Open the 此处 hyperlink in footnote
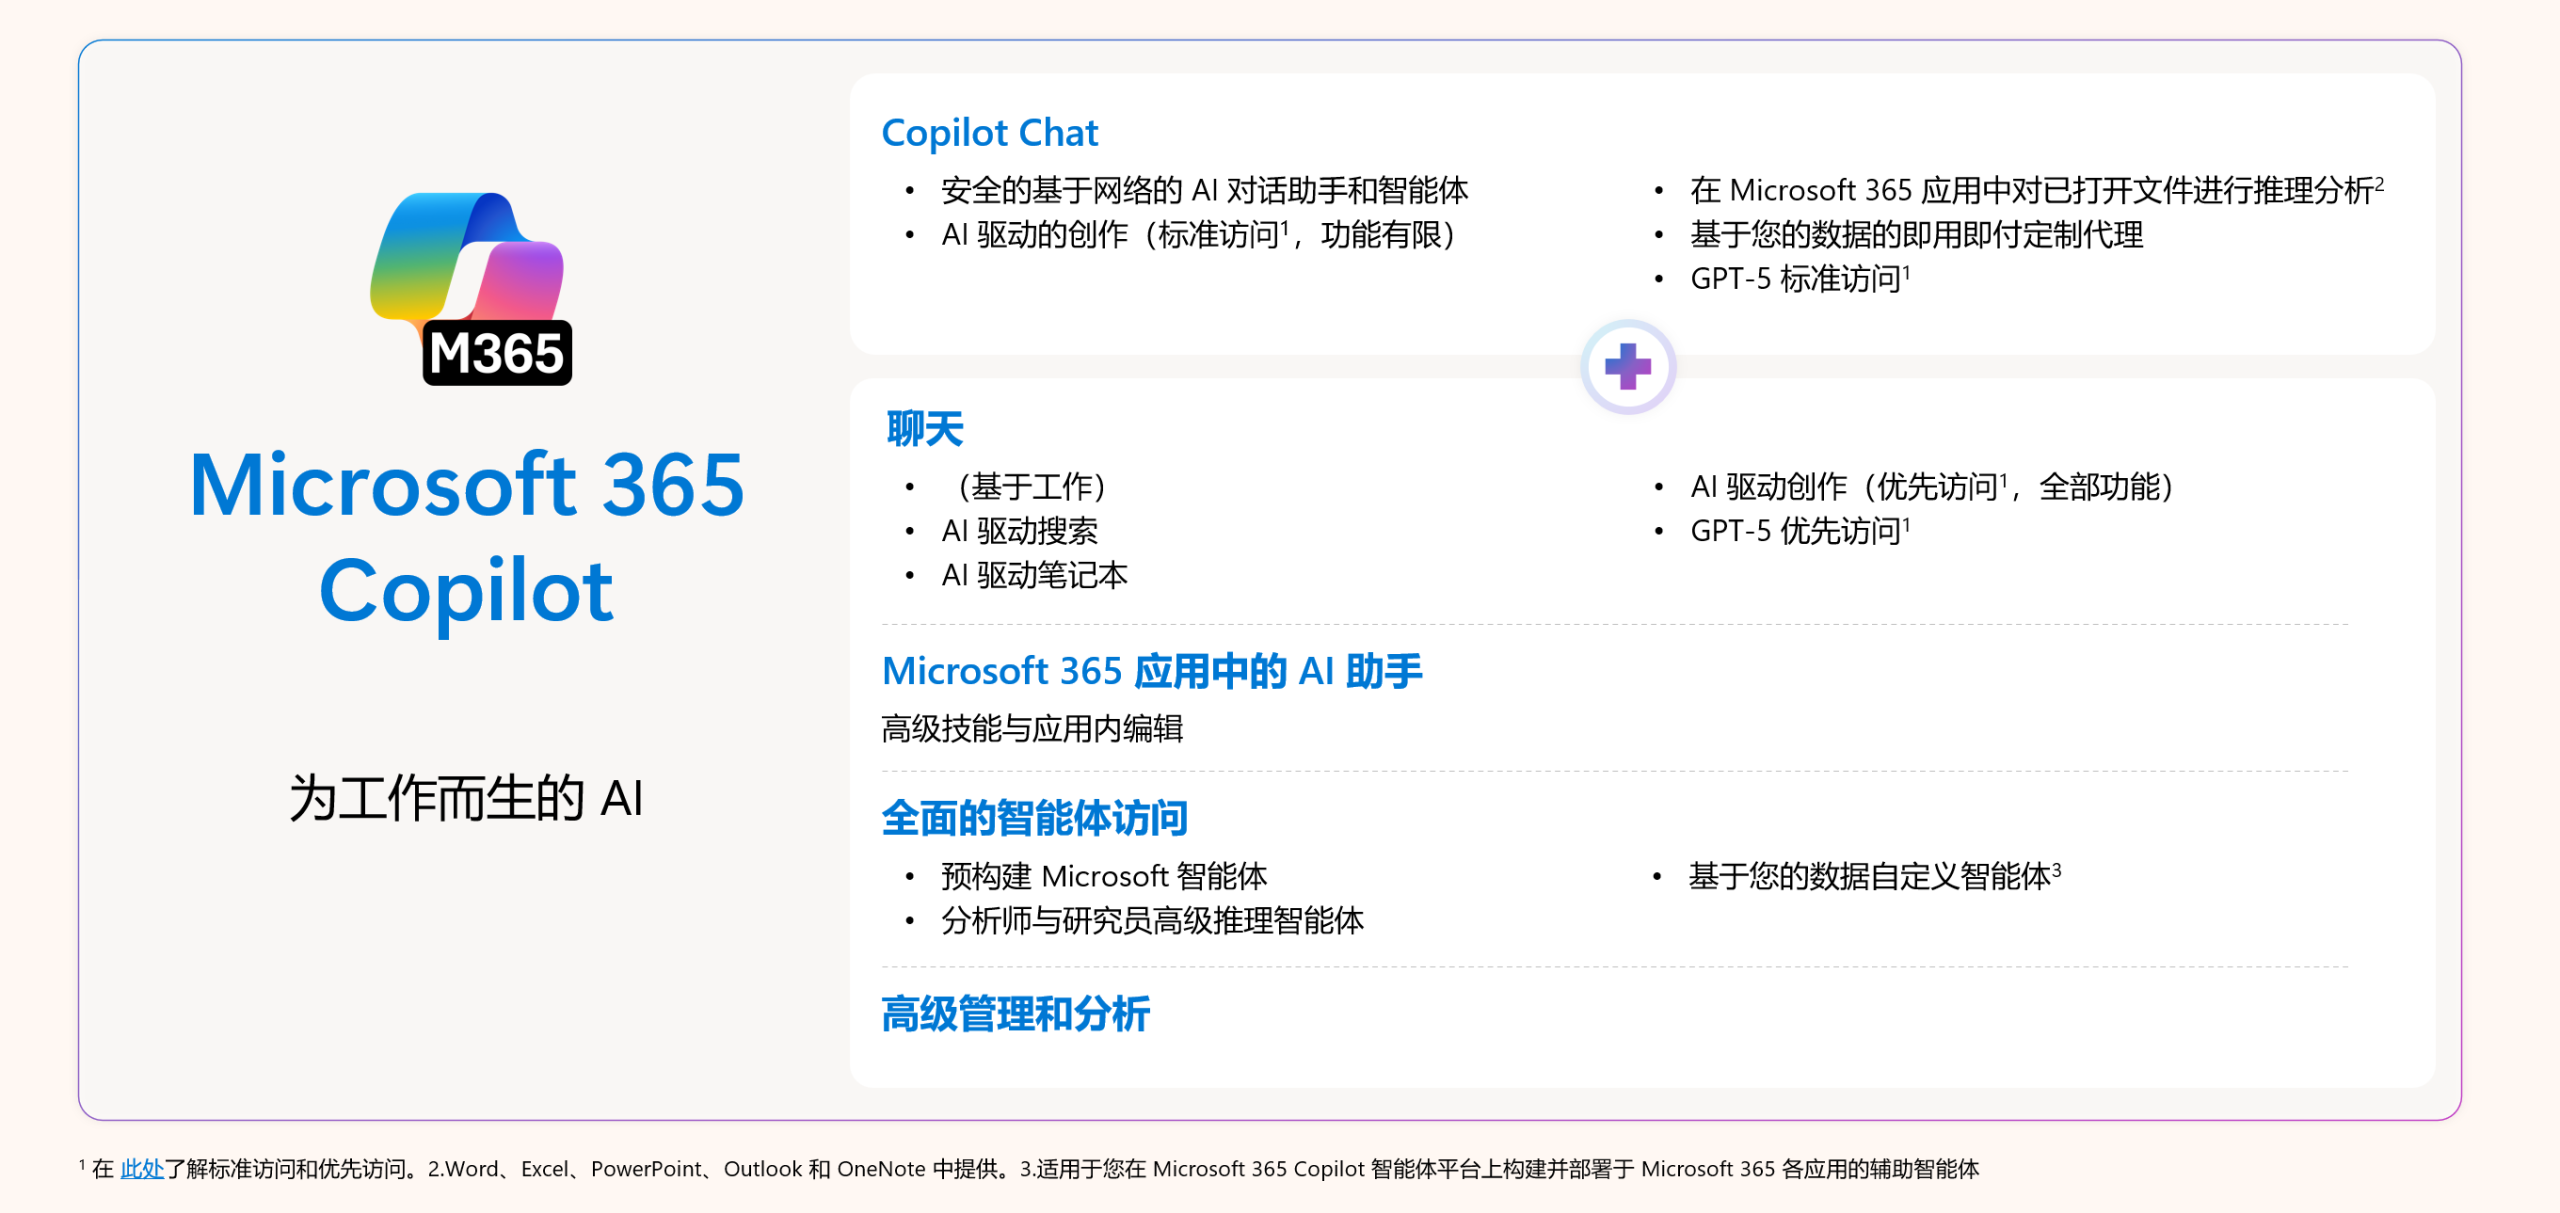The height and width of the screenshot is (1213, 2560). (141, 1168)
